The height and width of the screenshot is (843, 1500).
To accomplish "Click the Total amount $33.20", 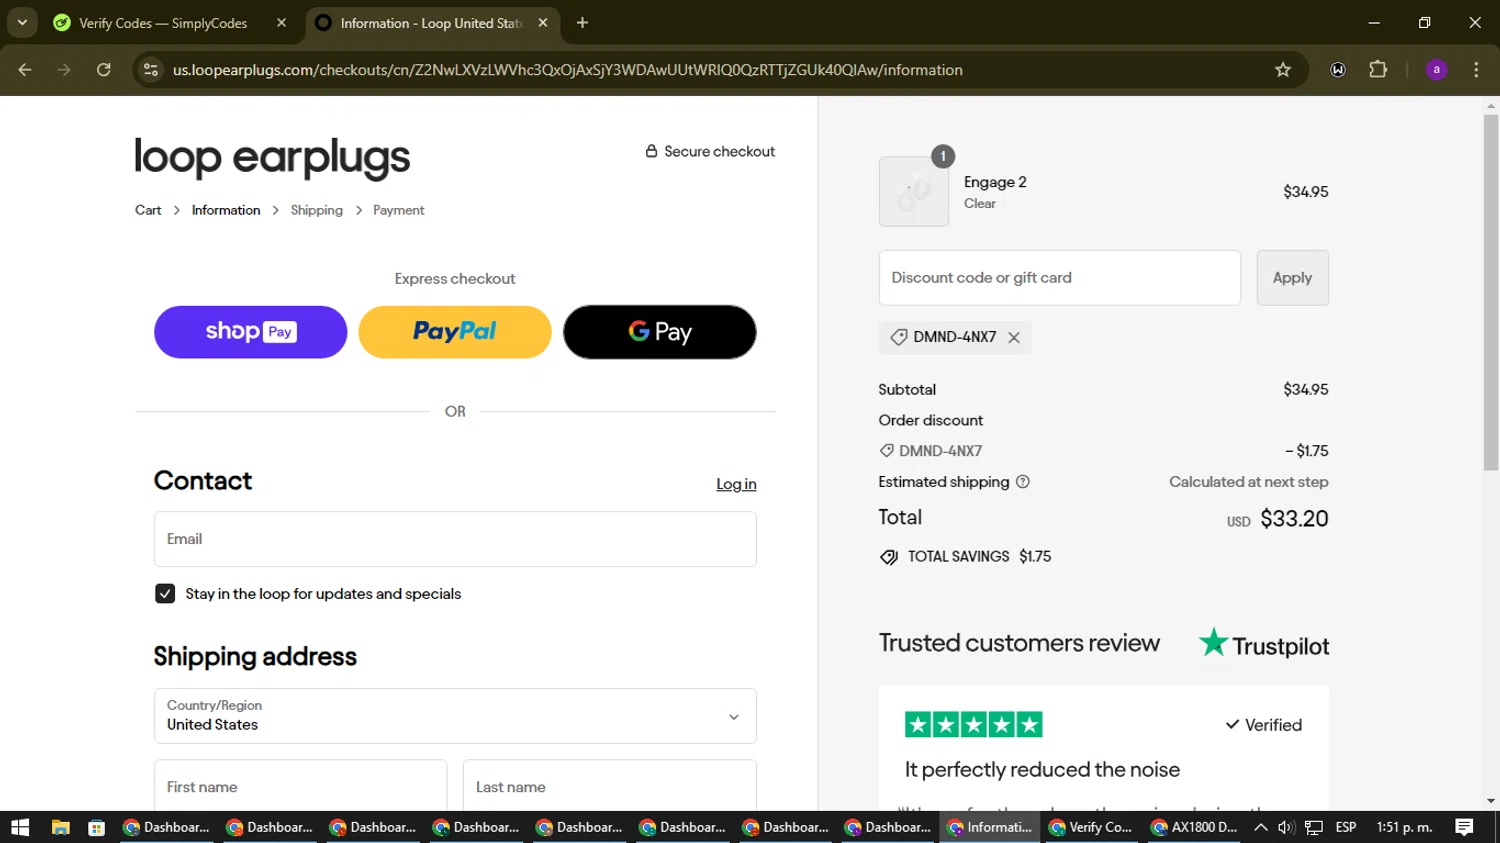I will (x=1294, y=518).
